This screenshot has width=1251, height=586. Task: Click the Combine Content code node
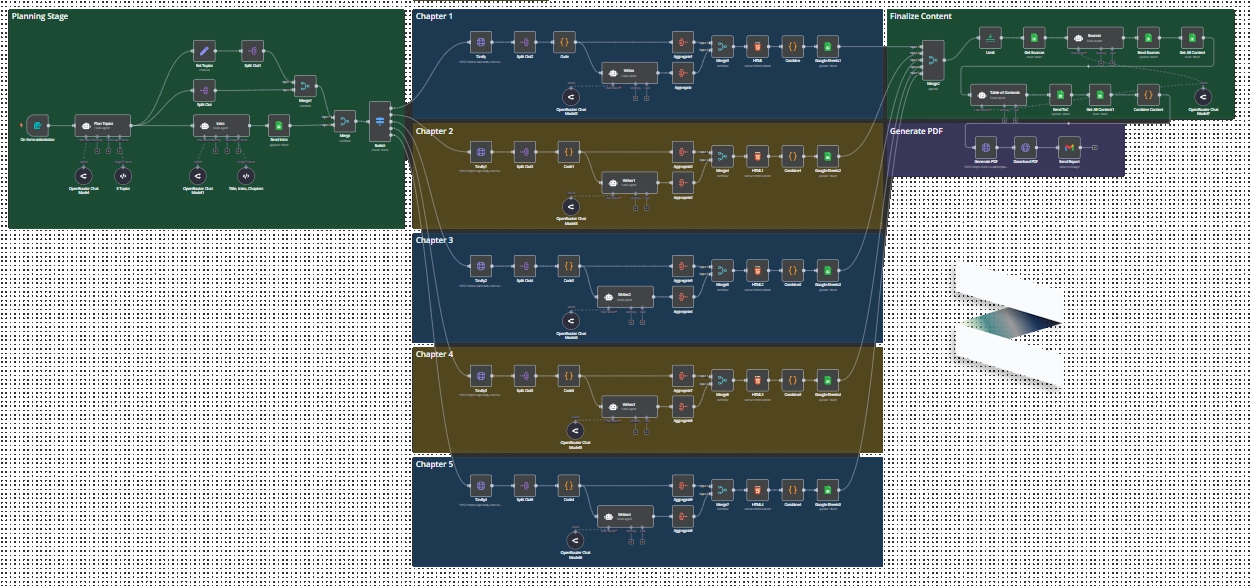point(1147,95)
